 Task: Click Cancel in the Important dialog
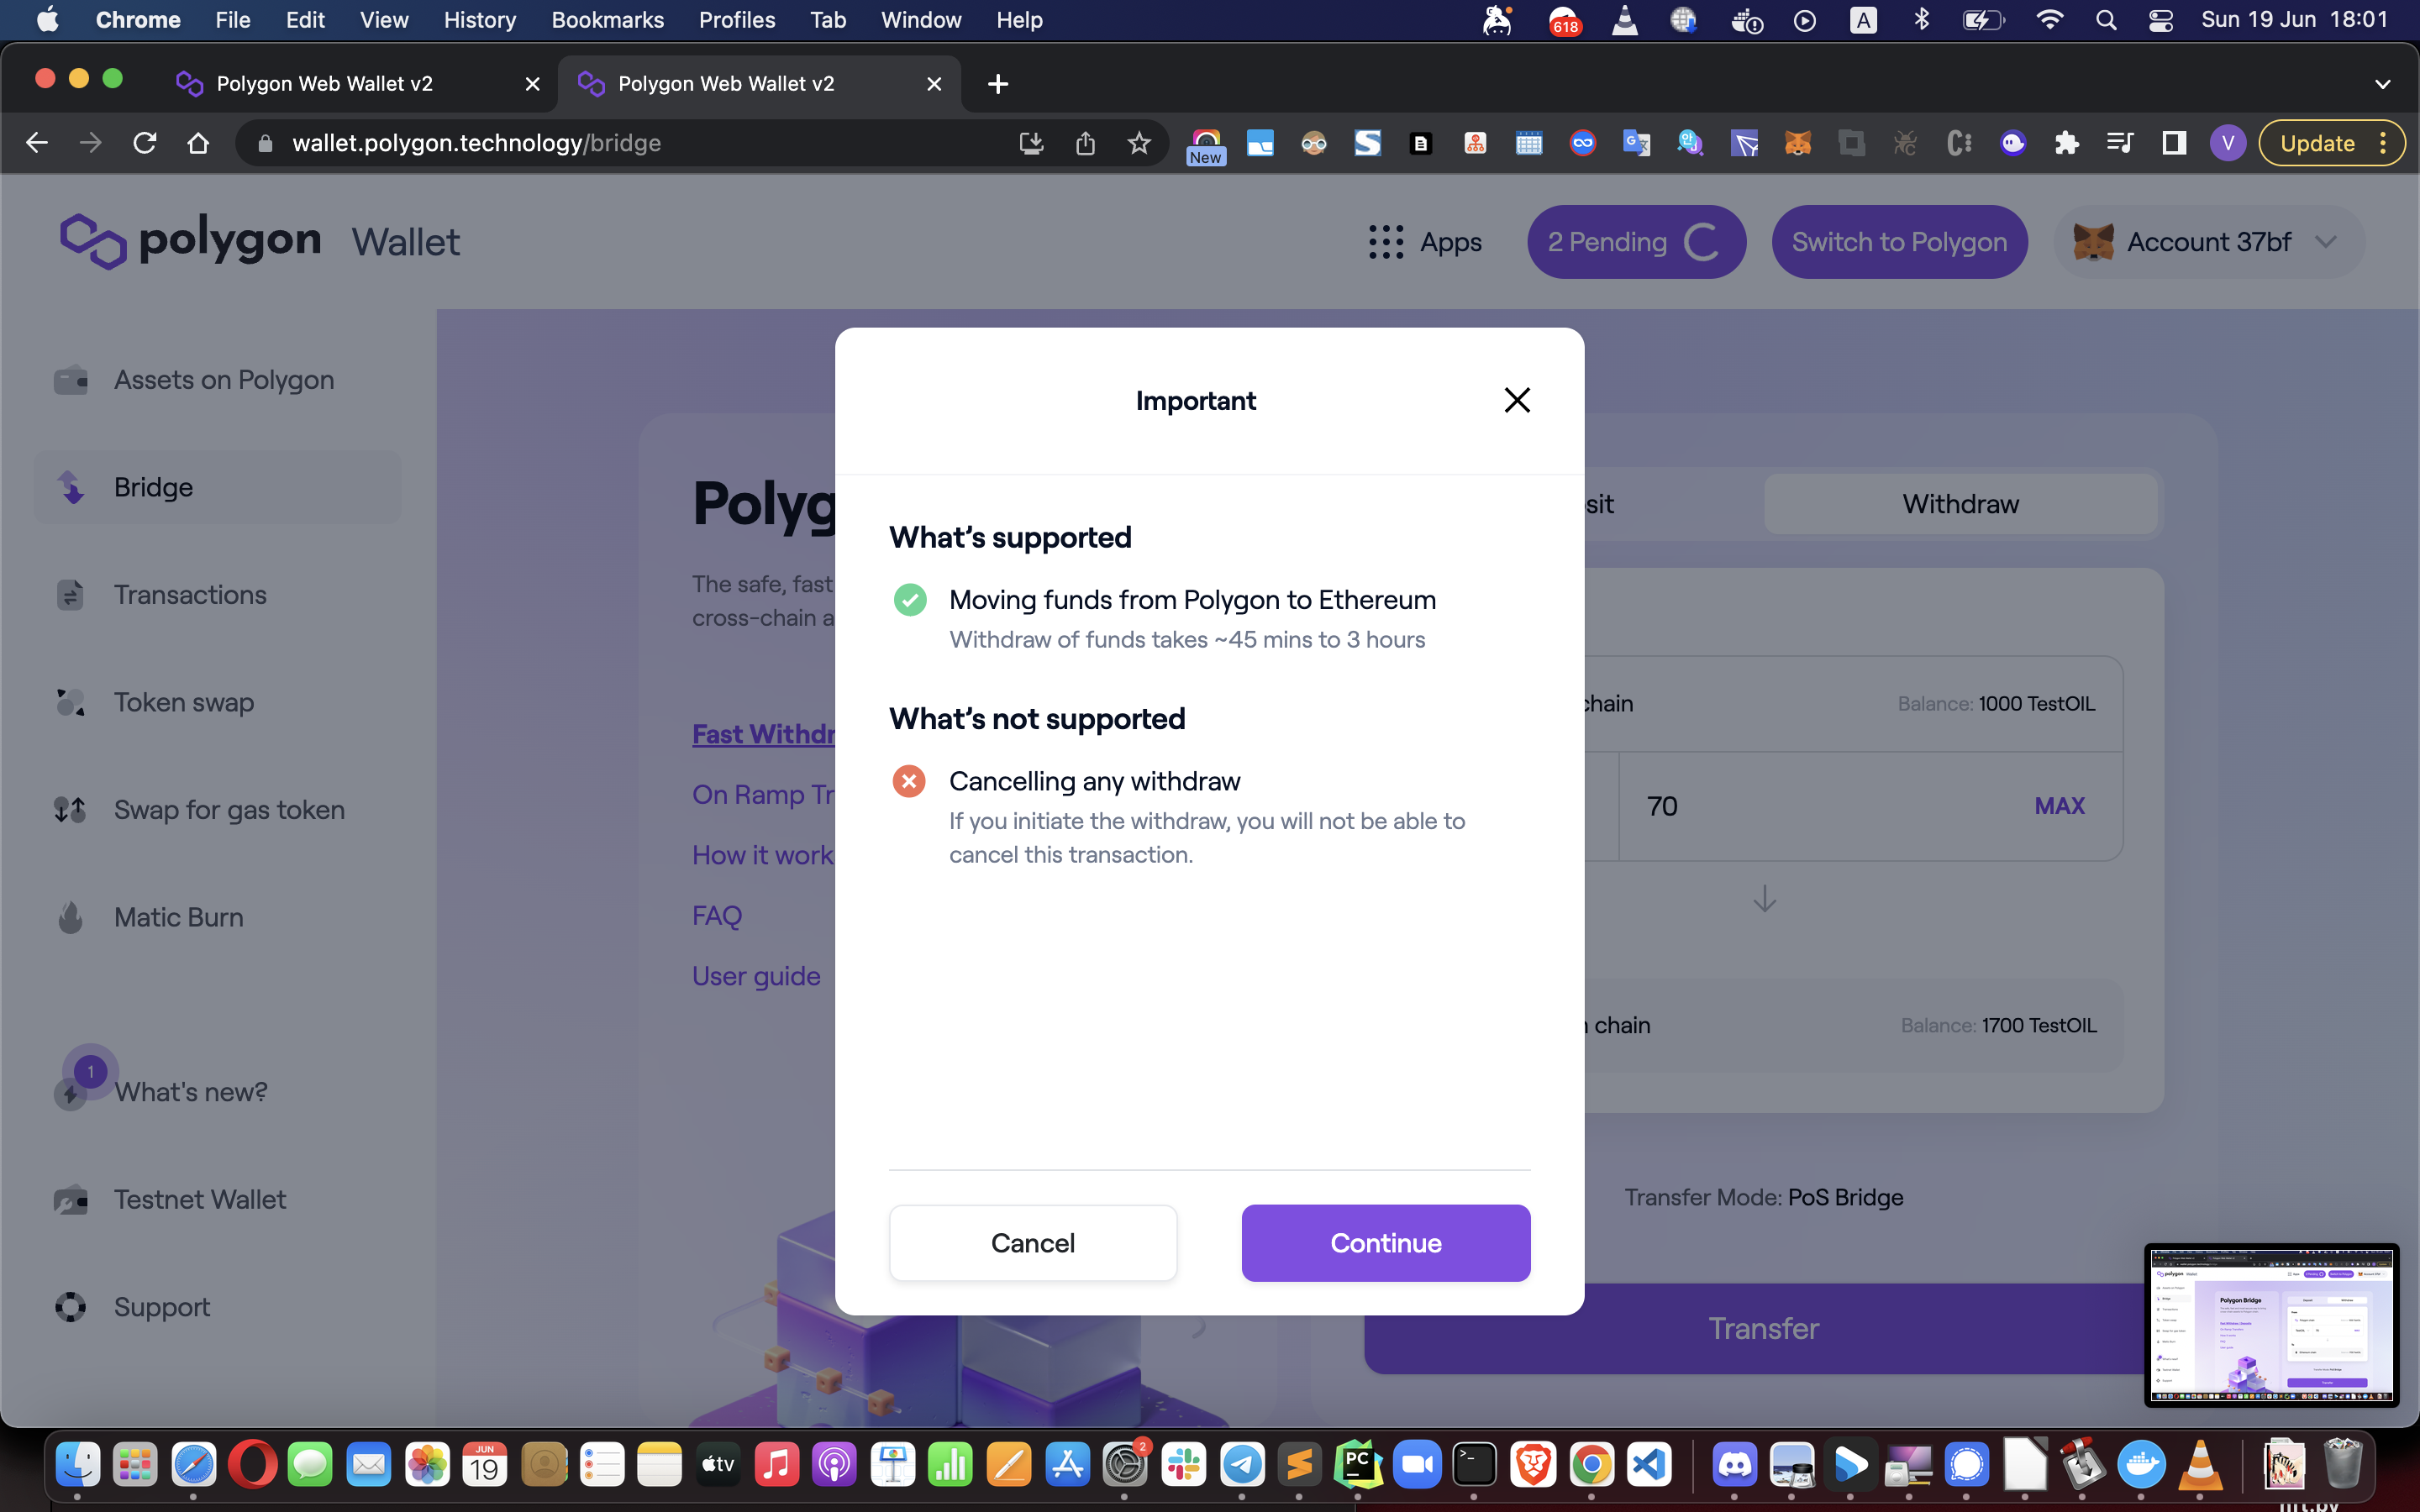click(1032, 1243)
